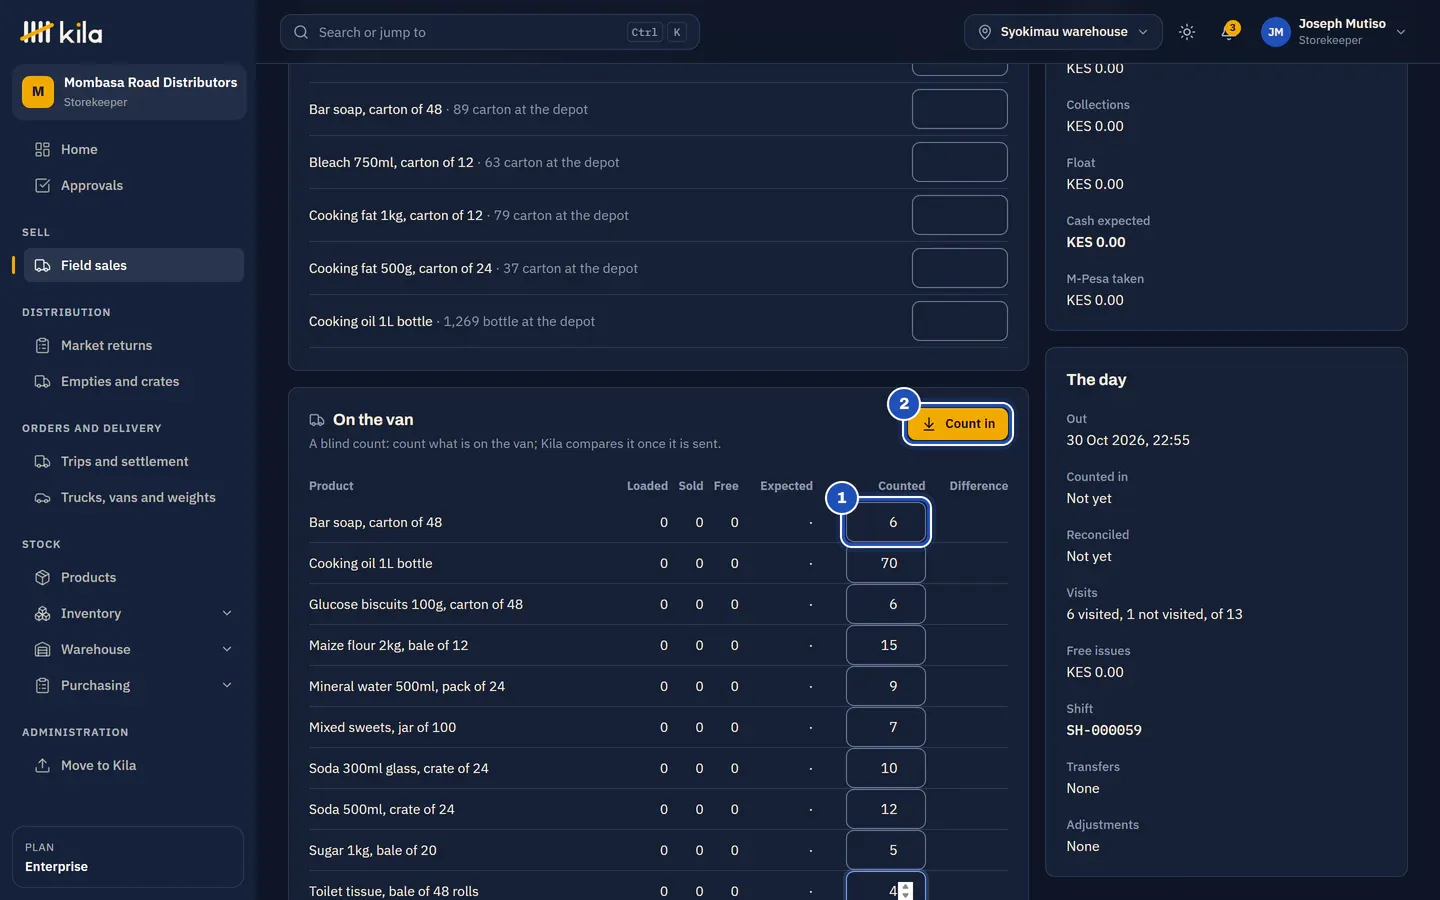Expand the Inventory submenu
Screen dimensions: 1440x900
(x=227, y=613)
